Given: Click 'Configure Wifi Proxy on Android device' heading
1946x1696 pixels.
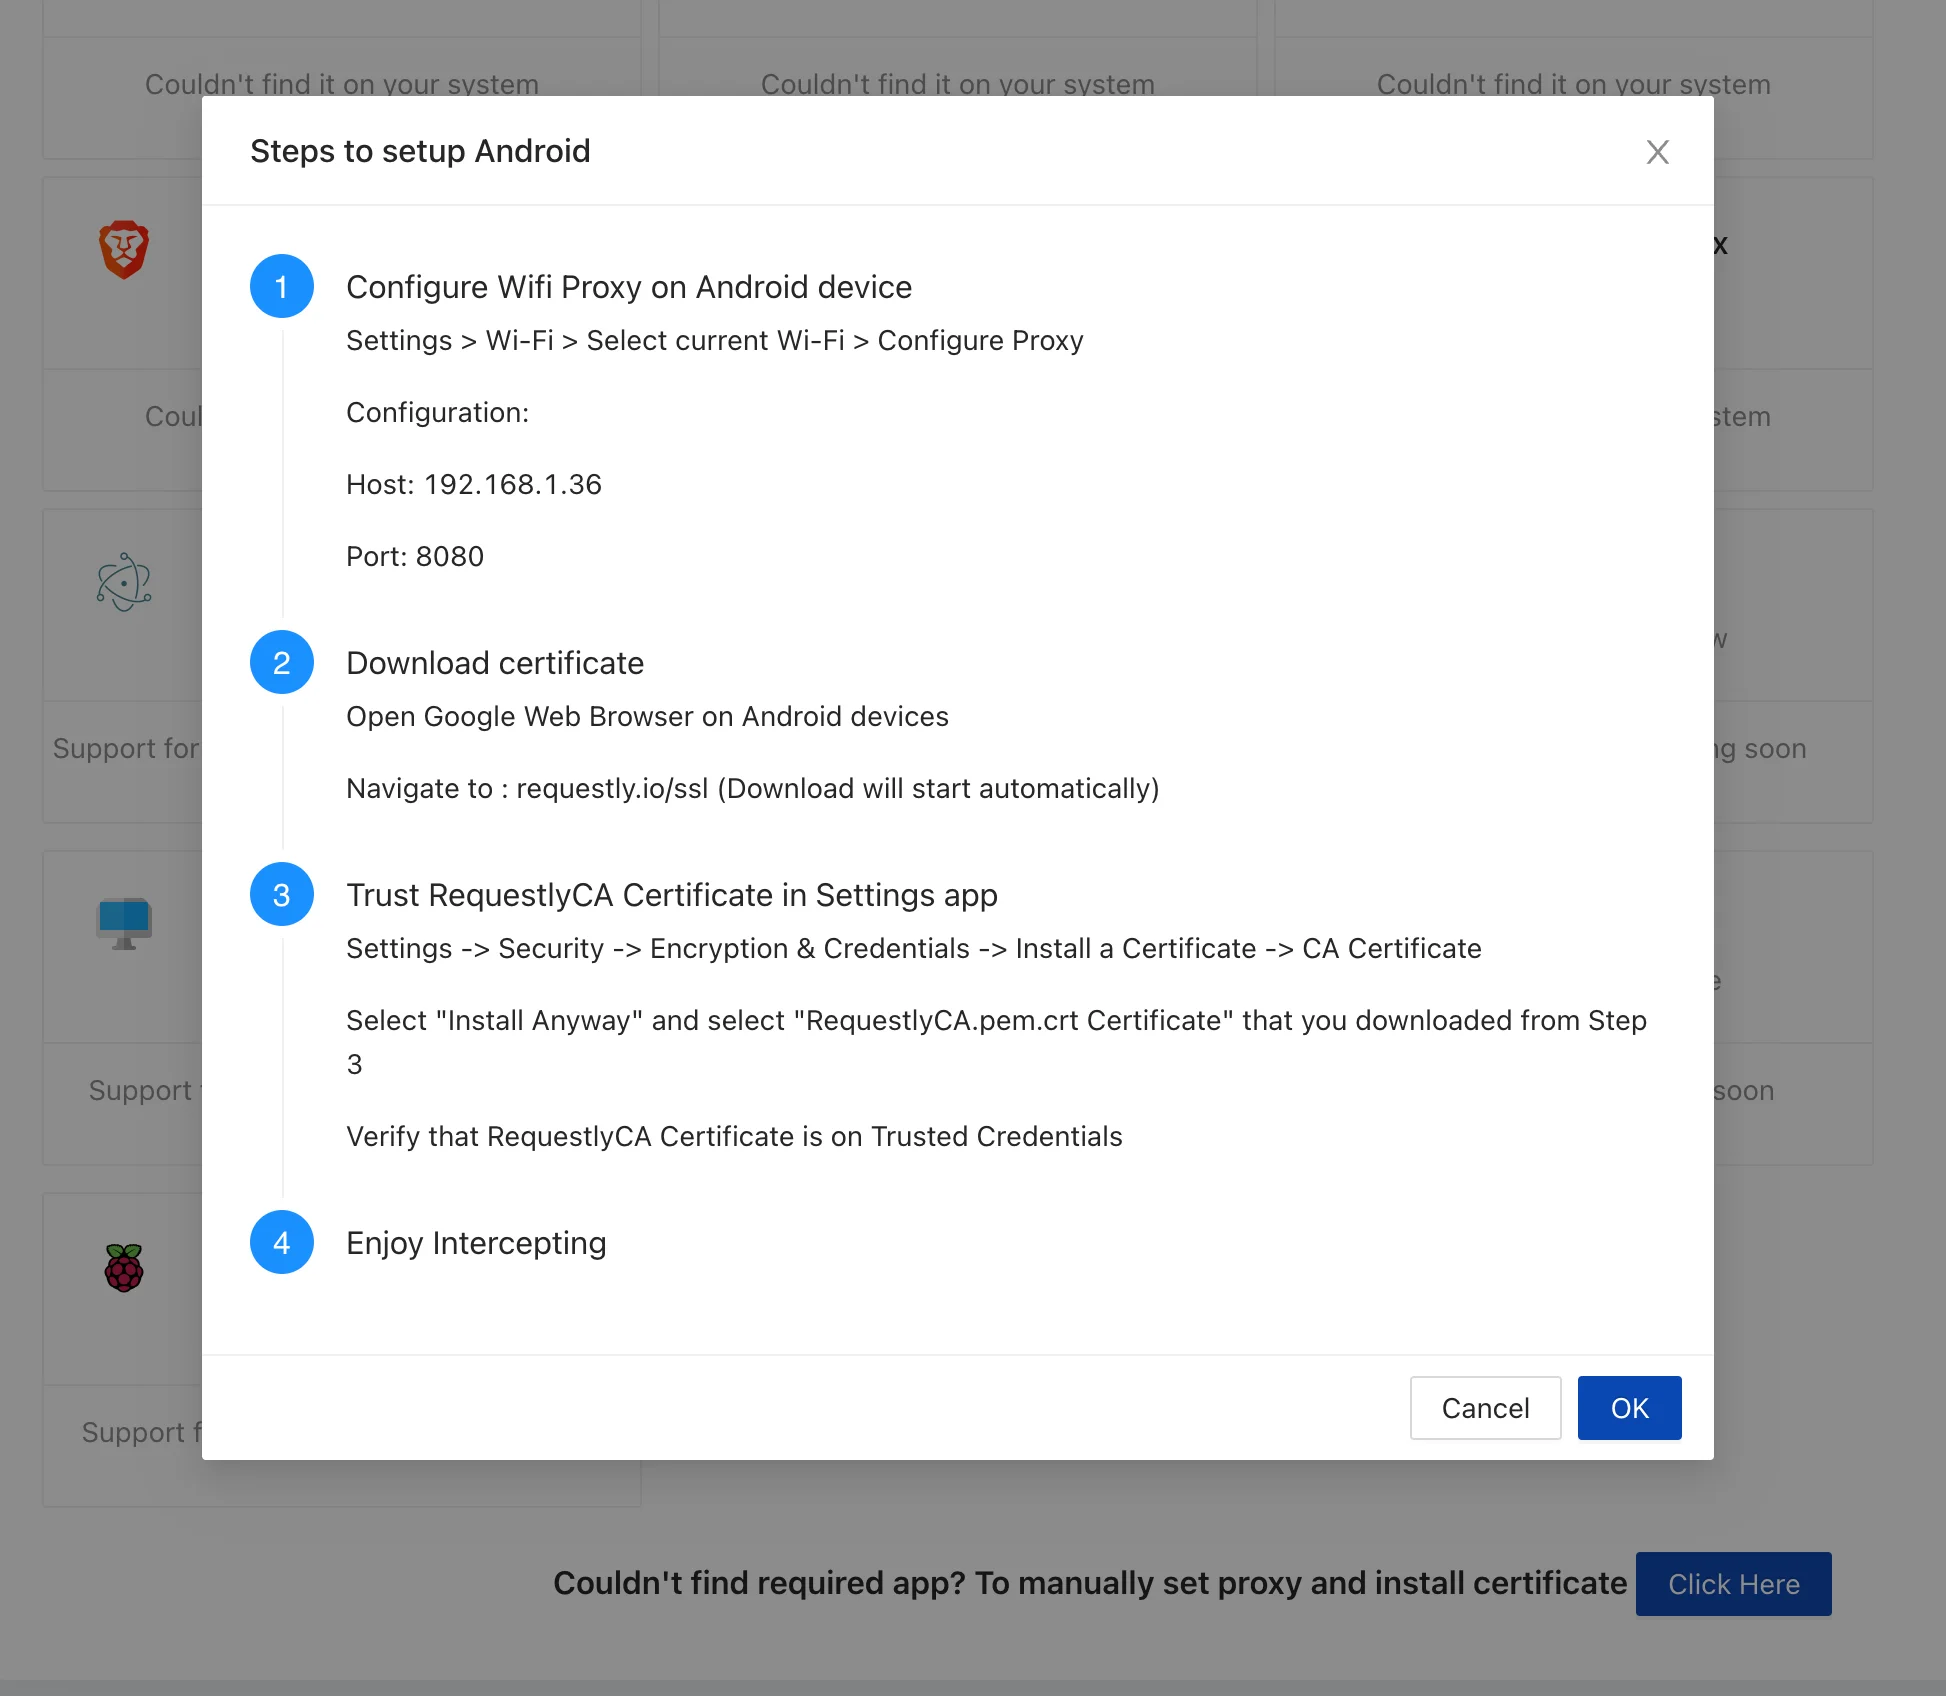Looking at the screenshot, I should pos(629,287).
